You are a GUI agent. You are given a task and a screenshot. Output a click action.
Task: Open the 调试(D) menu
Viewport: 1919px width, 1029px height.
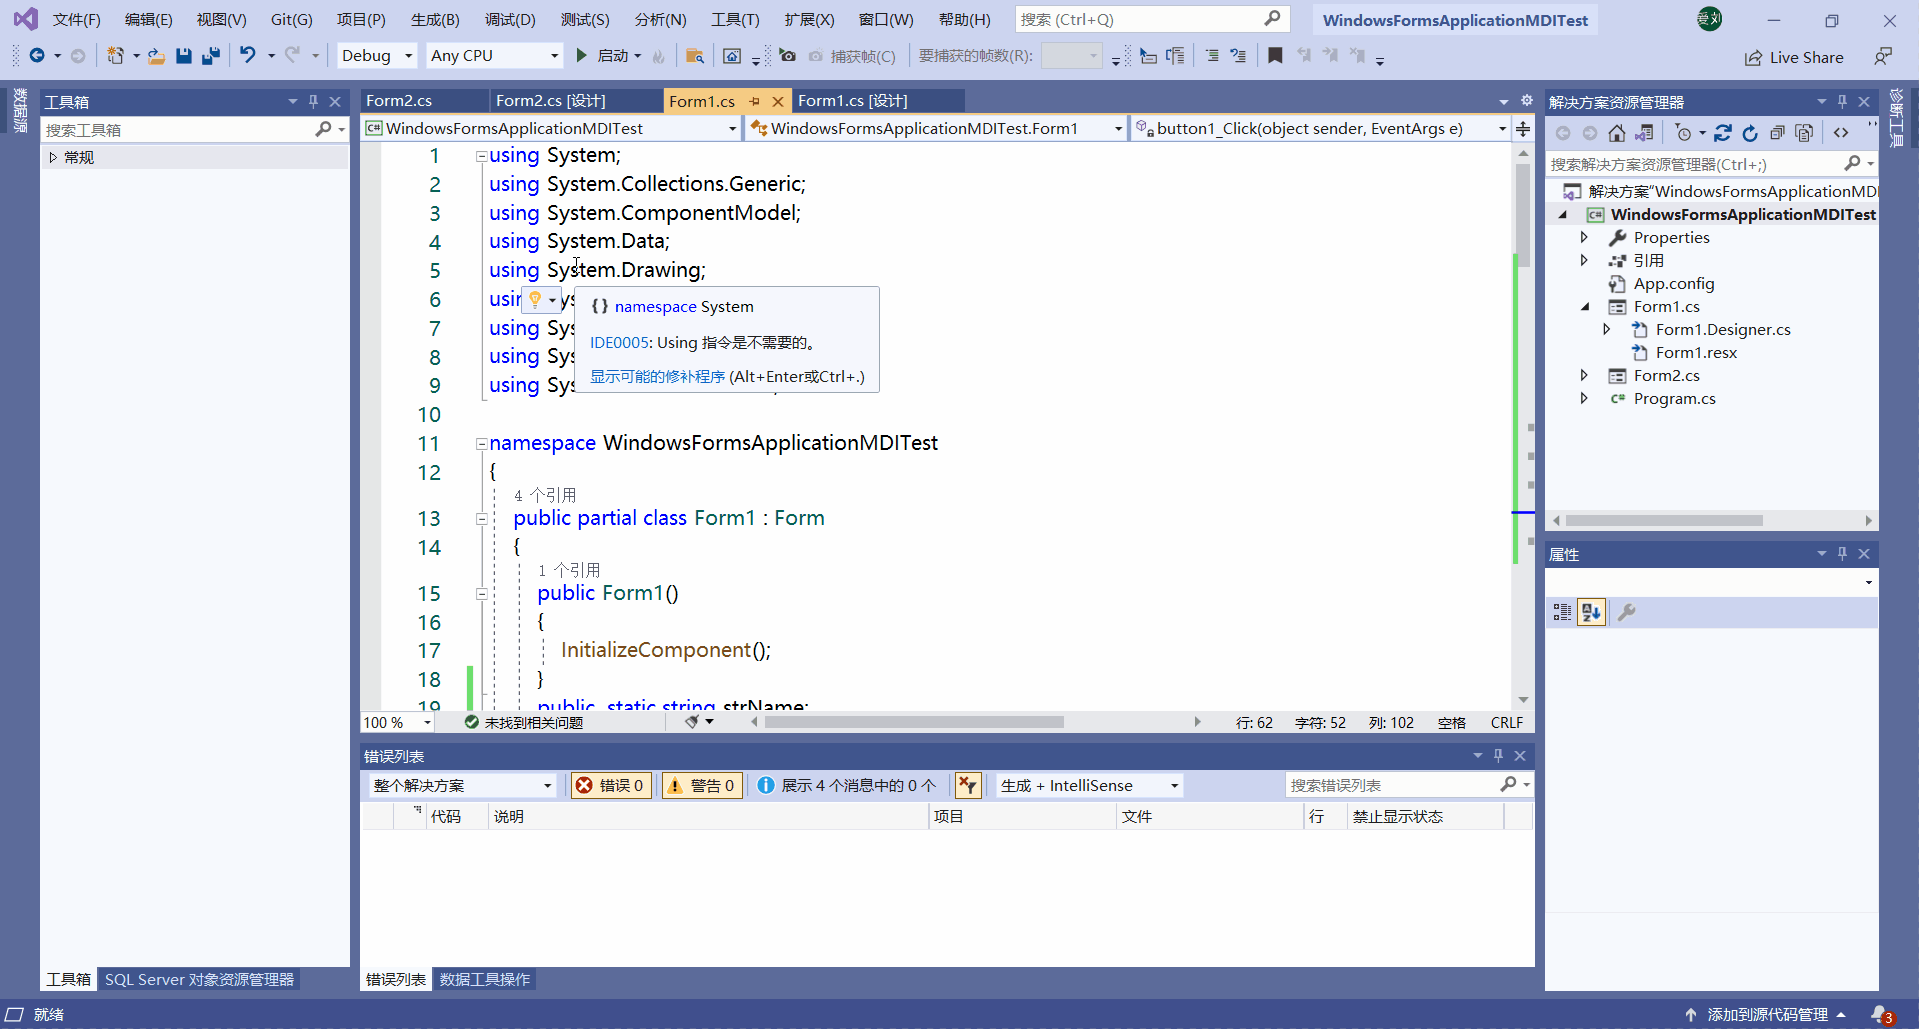click(x=510, y=19)
